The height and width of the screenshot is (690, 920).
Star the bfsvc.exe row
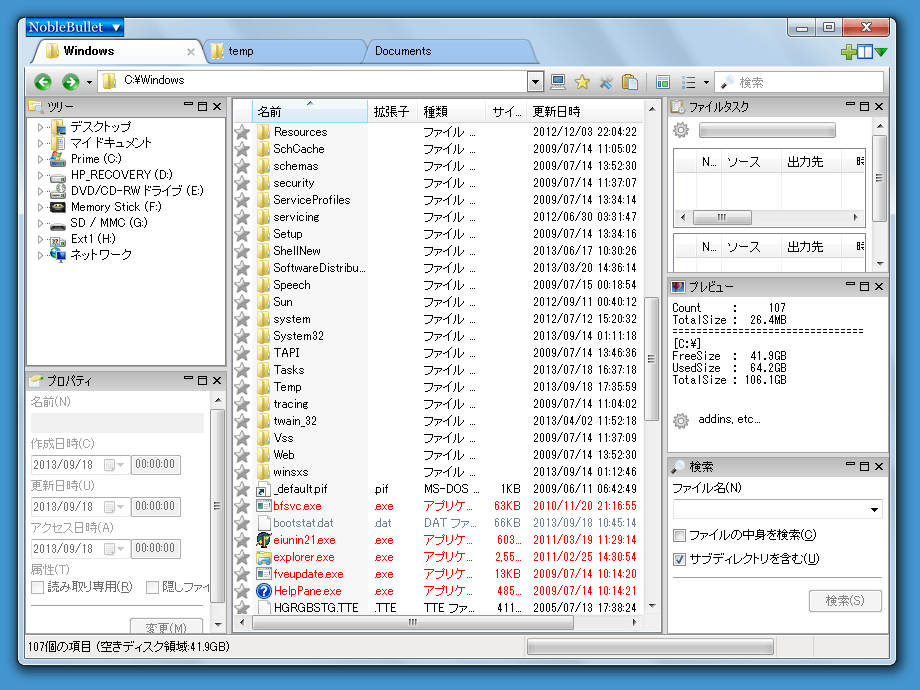pos(242,506)
